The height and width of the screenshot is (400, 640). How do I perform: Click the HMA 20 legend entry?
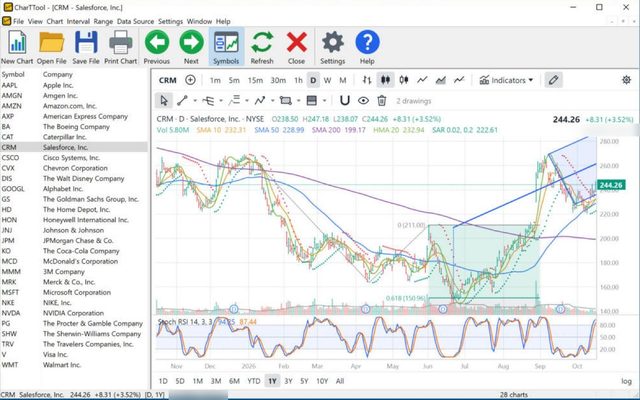[x=399, y=130]
